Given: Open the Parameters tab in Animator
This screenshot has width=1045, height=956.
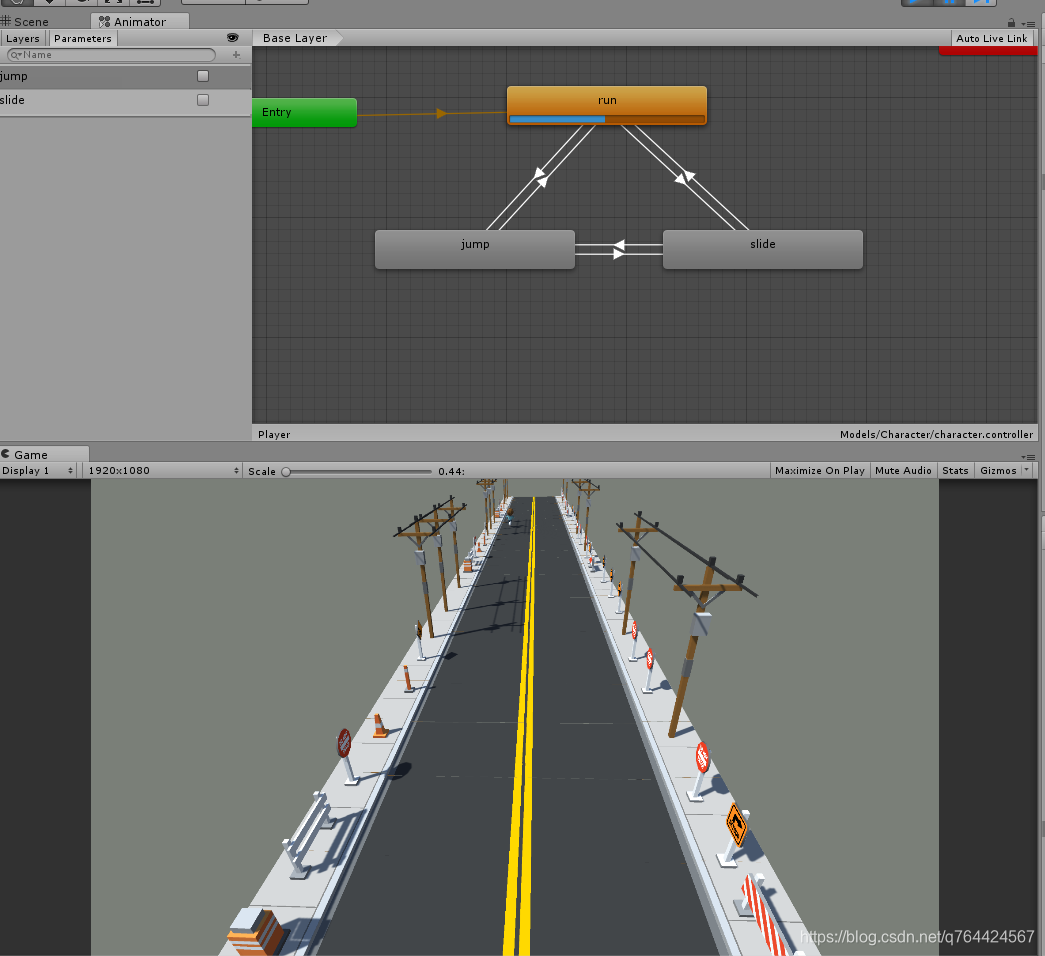Looking at the screenshot, I should coord(83,39).
